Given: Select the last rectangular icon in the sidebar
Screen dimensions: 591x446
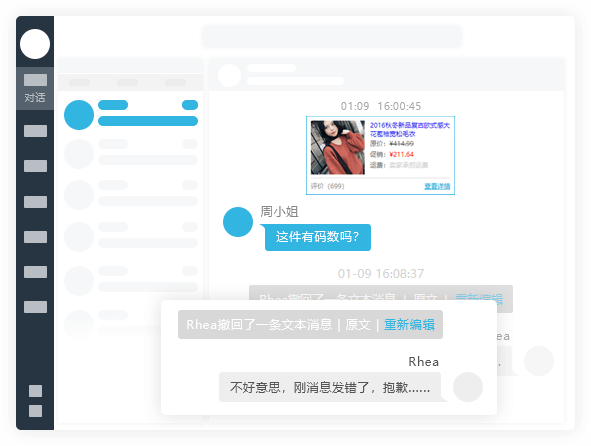Looking at the screenshot, I should tap(35, 307).
